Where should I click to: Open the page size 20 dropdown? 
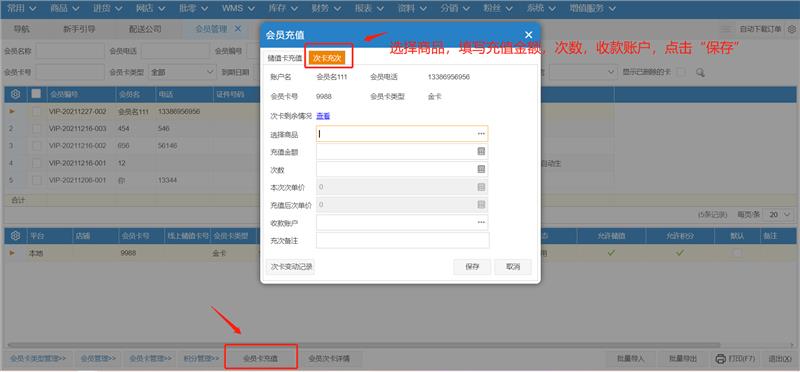tap(780, 215)
